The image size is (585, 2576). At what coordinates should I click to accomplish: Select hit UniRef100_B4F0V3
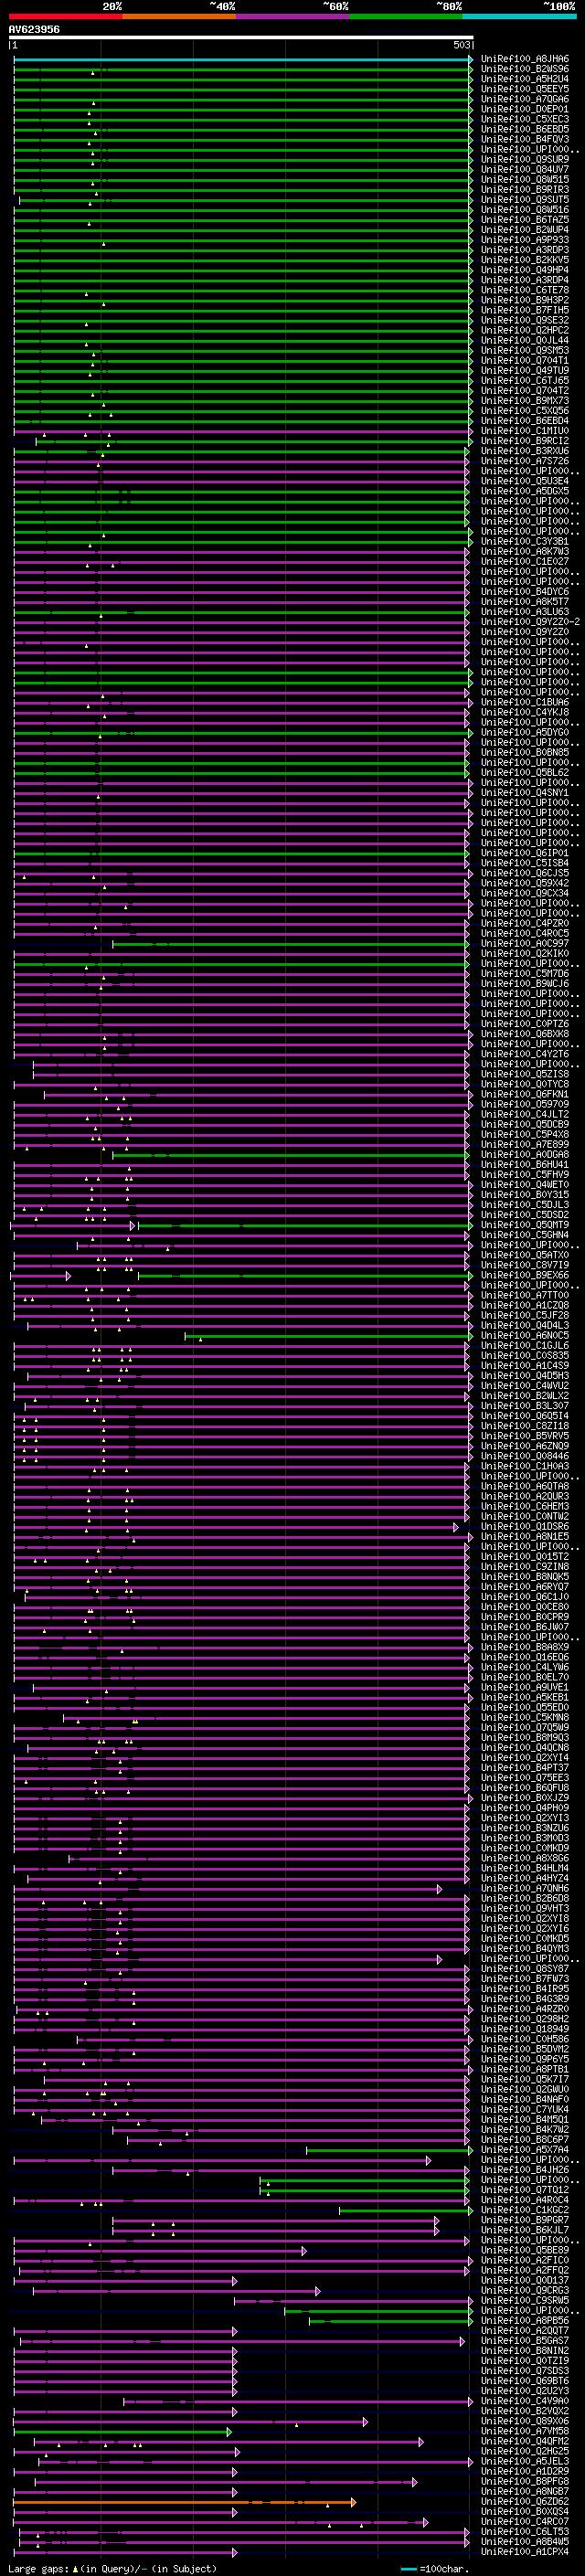pyautogui.click(x=525, y=139)
